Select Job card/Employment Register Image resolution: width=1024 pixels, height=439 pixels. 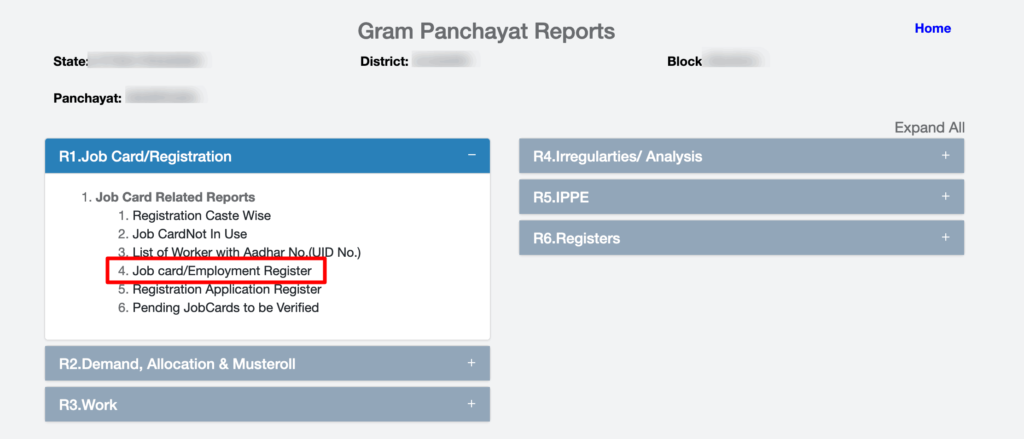point(222,271)
